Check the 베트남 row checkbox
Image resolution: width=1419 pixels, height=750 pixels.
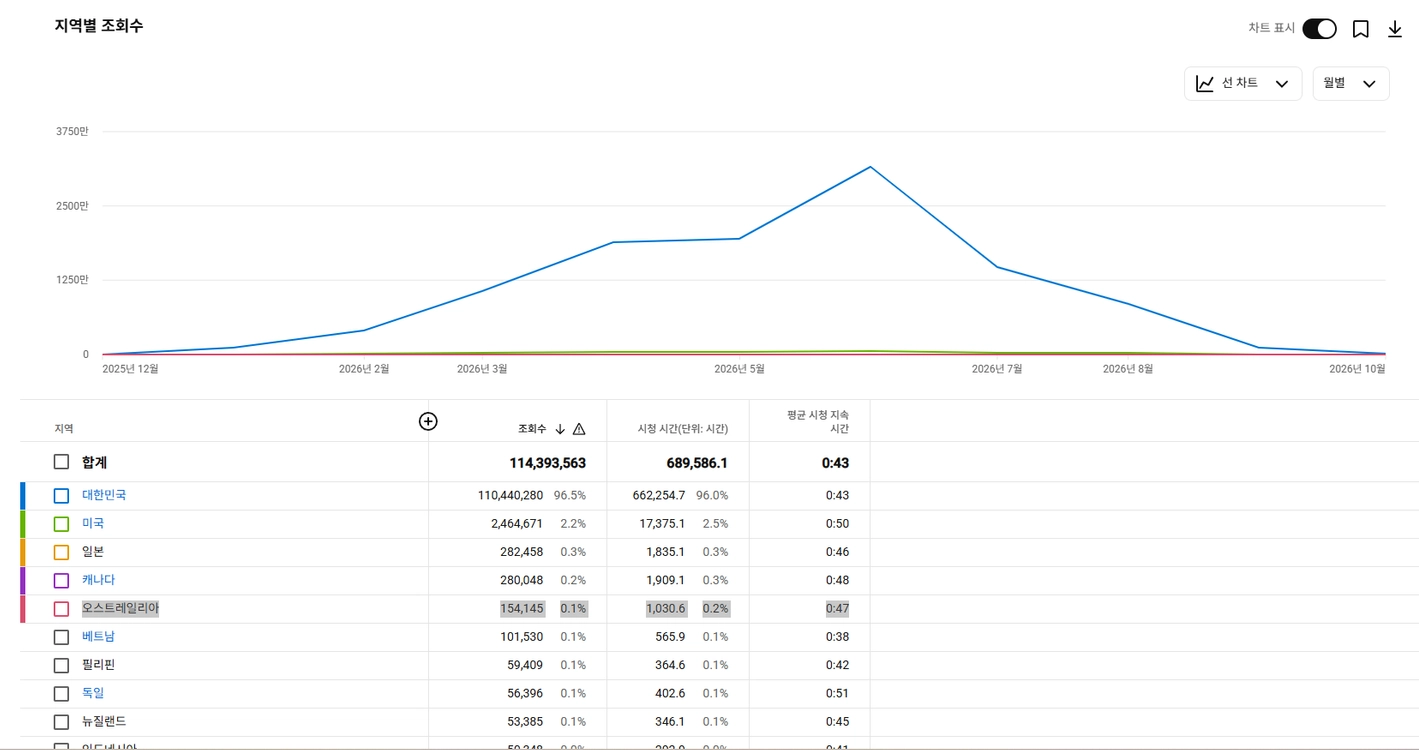pyautogui.click(x=62, y=637)
